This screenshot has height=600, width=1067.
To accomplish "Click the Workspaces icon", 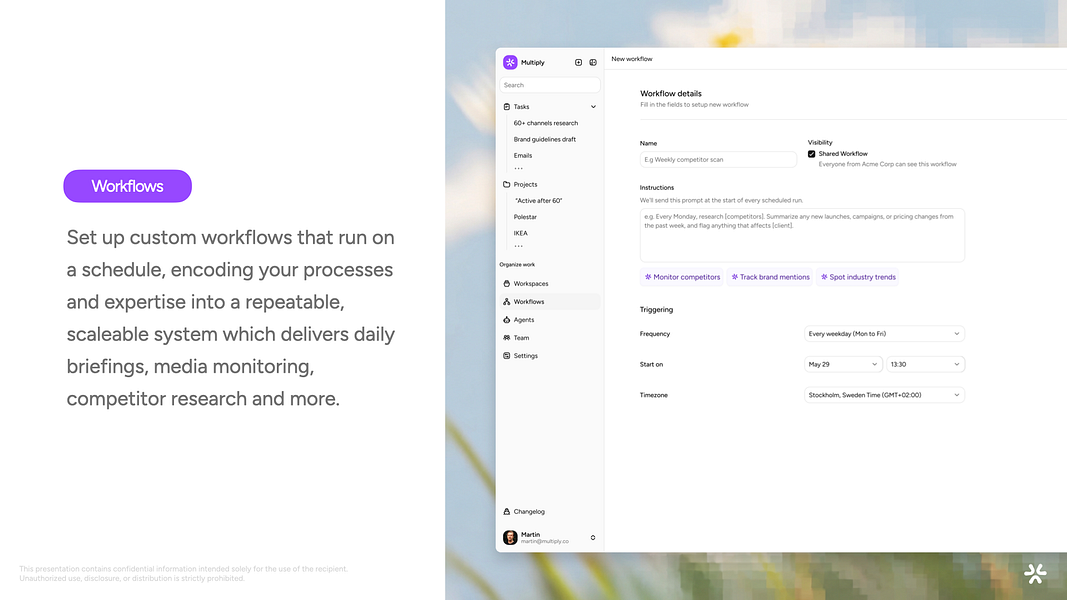I will 506,284.
